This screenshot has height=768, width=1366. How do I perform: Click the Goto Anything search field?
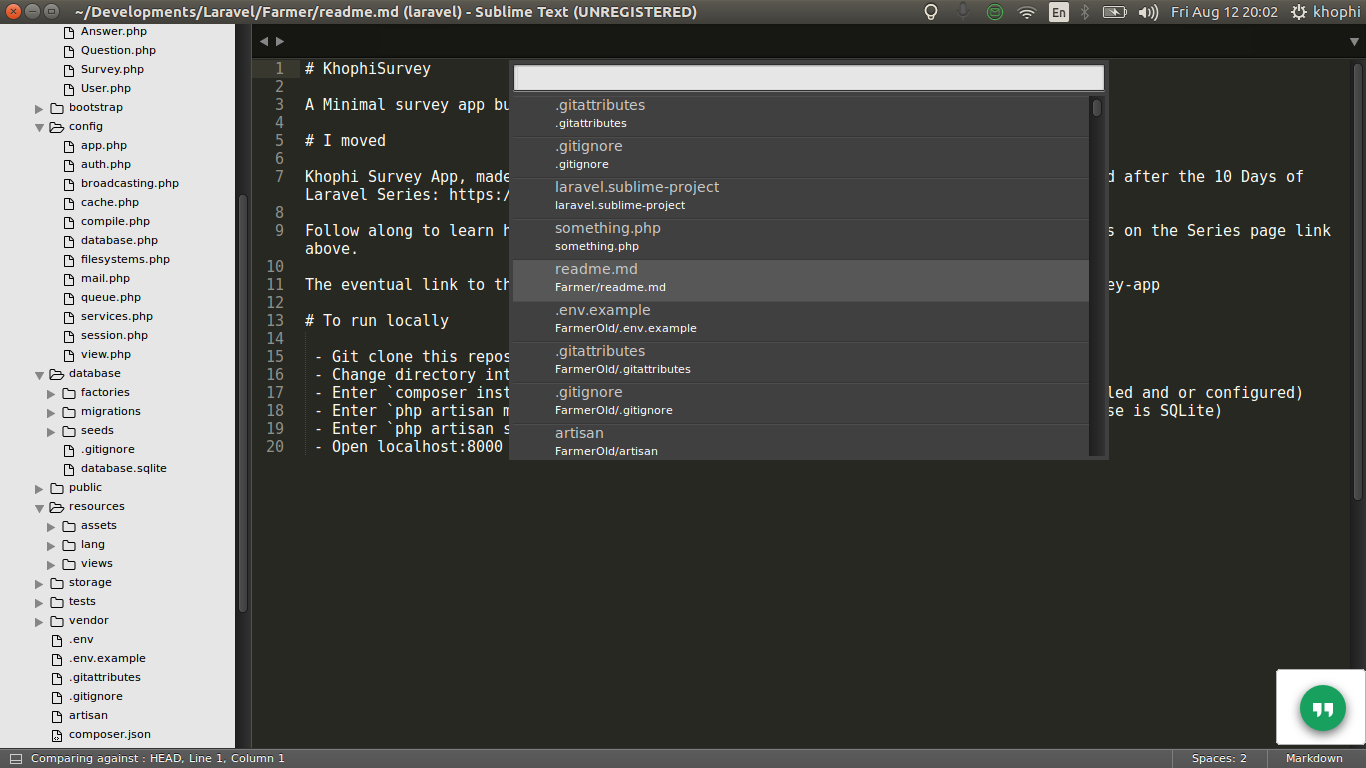808,78
